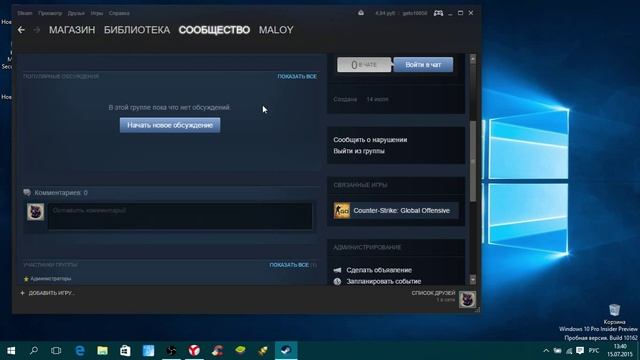The width and height of the screenshot is (640, 360).
Task: Click the vertical scrollbar thumb
Action: [473, 161]
